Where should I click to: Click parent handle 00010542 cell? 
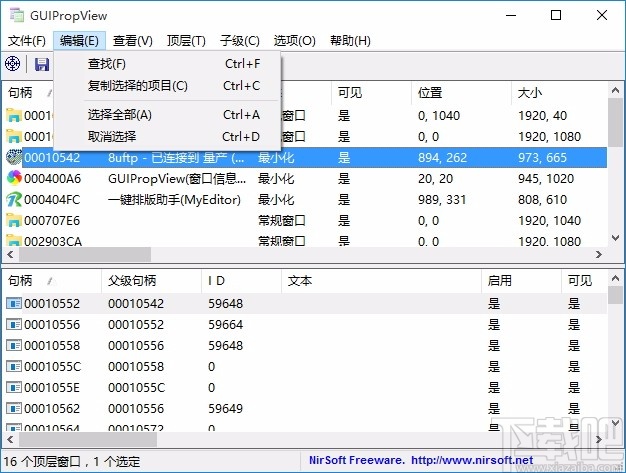(136, 303)
